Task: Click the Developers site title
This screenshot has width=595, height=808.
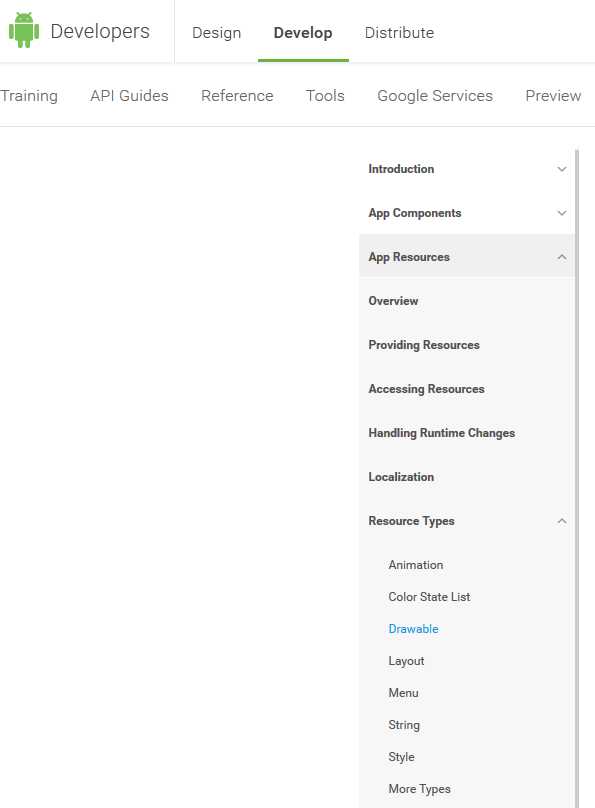Action: click(100, 31)
